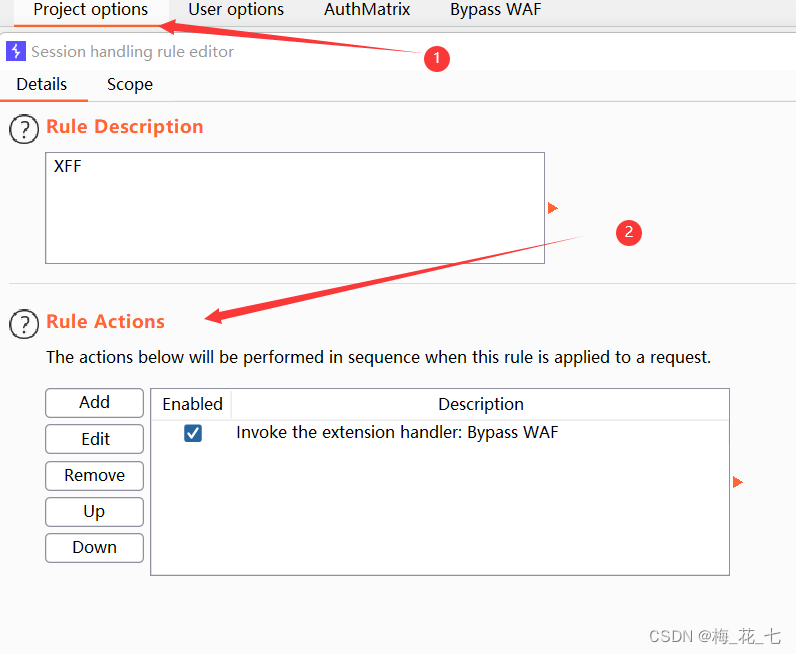The image size is (796, 654).
Task: Click the 'Session handling rule editor' window title
Action: pos(132,51)
